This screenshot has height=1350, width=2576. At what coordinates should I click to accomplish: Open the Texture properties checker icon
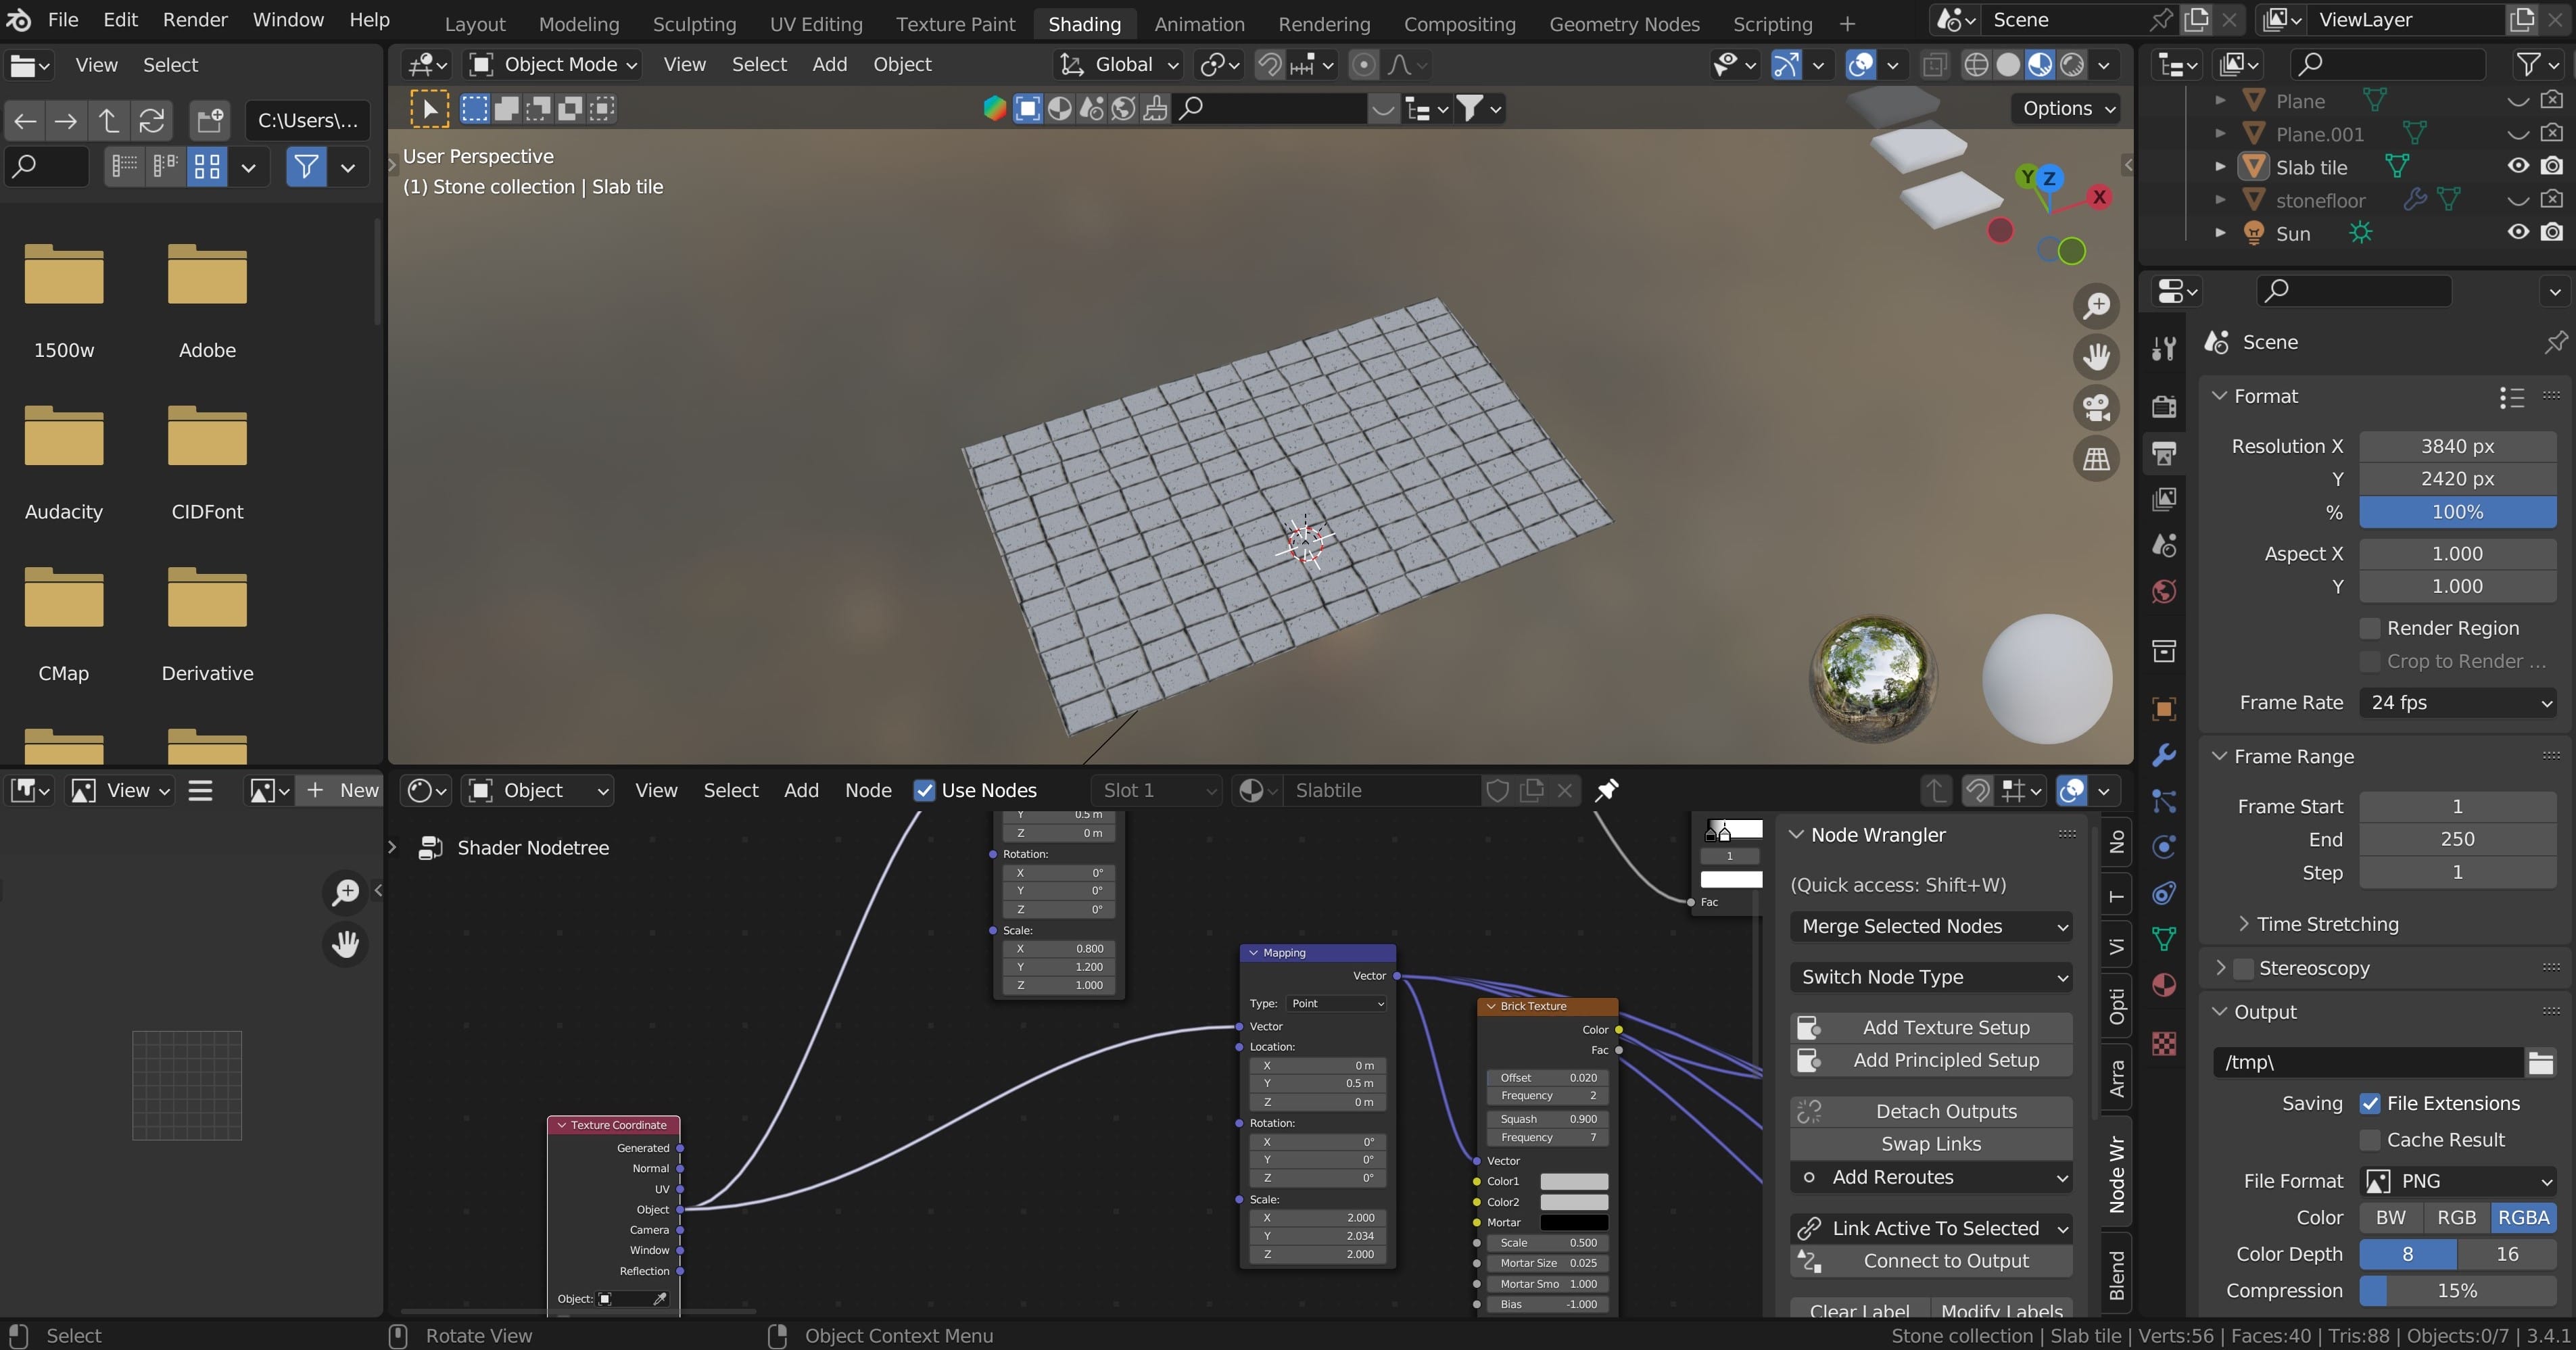(x=2164, y=1043)
